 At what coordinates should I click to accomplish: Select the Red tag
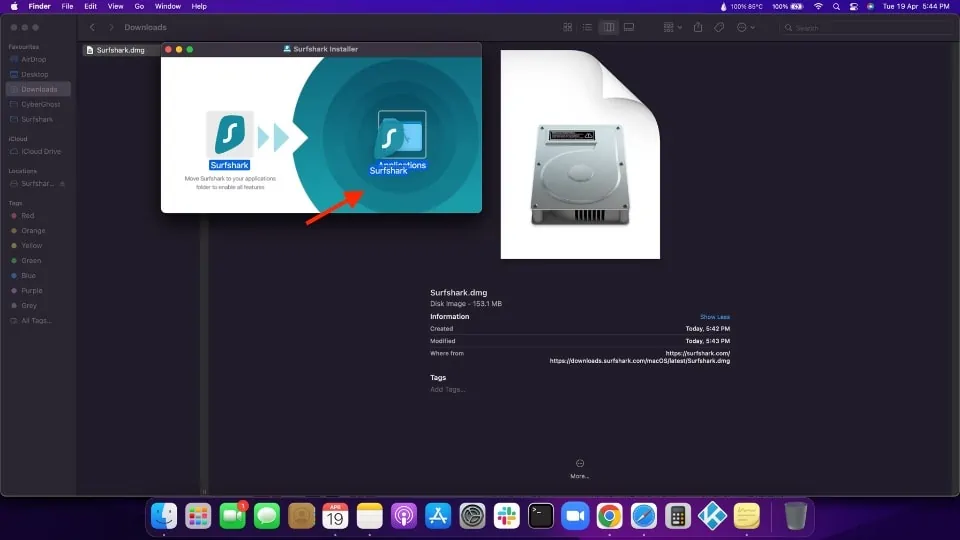click(38, 216)
